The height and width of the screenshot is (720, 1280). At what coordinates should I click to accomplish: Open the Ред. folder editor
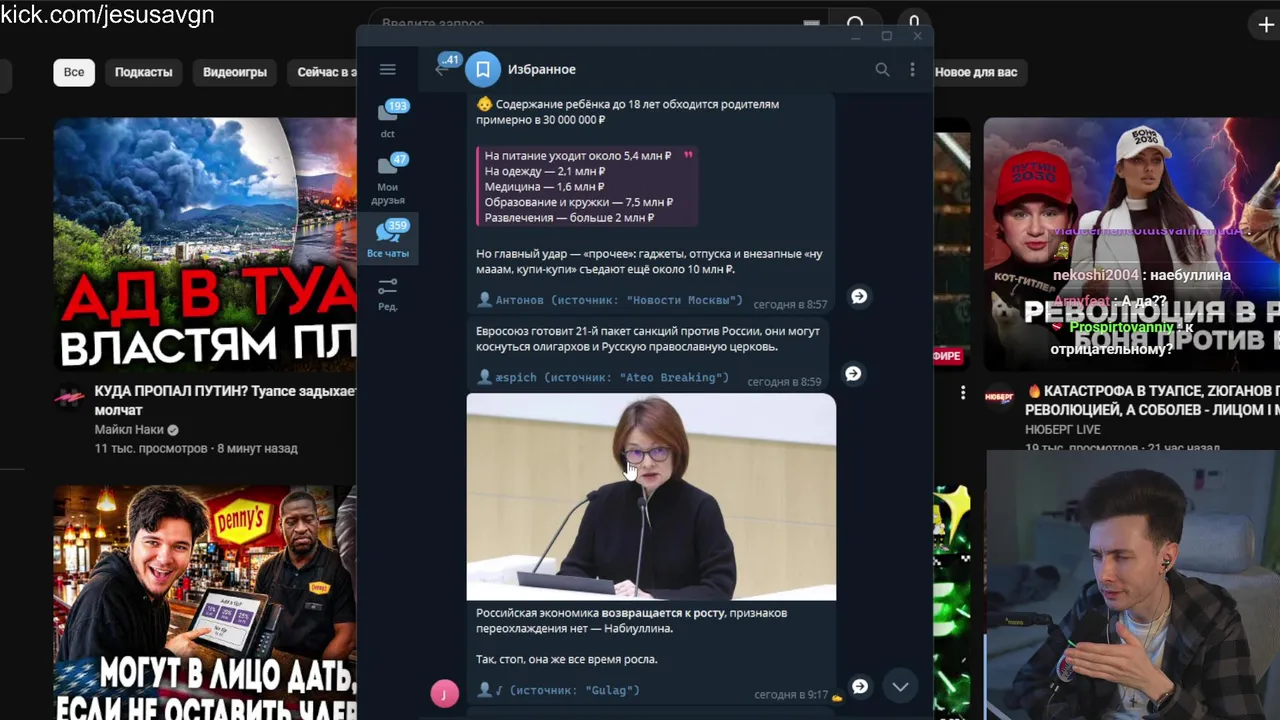point(388,293)
